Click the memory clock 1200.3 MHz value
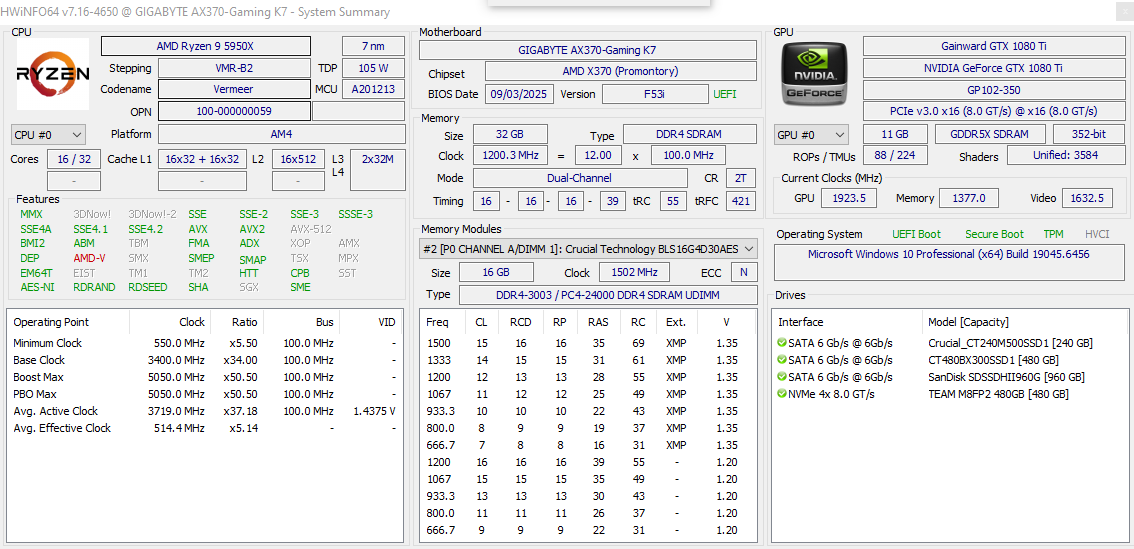This screenshot has width=1134, height=549. click(x=511, y=156)
